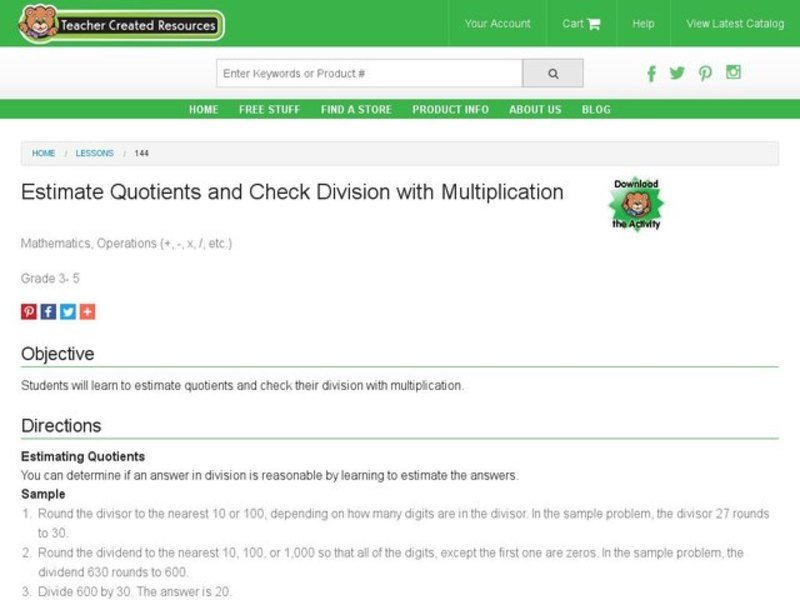This screenshot has width=800, height=600.
Task: Click inside the keyword search field
Action: (360, 72)
